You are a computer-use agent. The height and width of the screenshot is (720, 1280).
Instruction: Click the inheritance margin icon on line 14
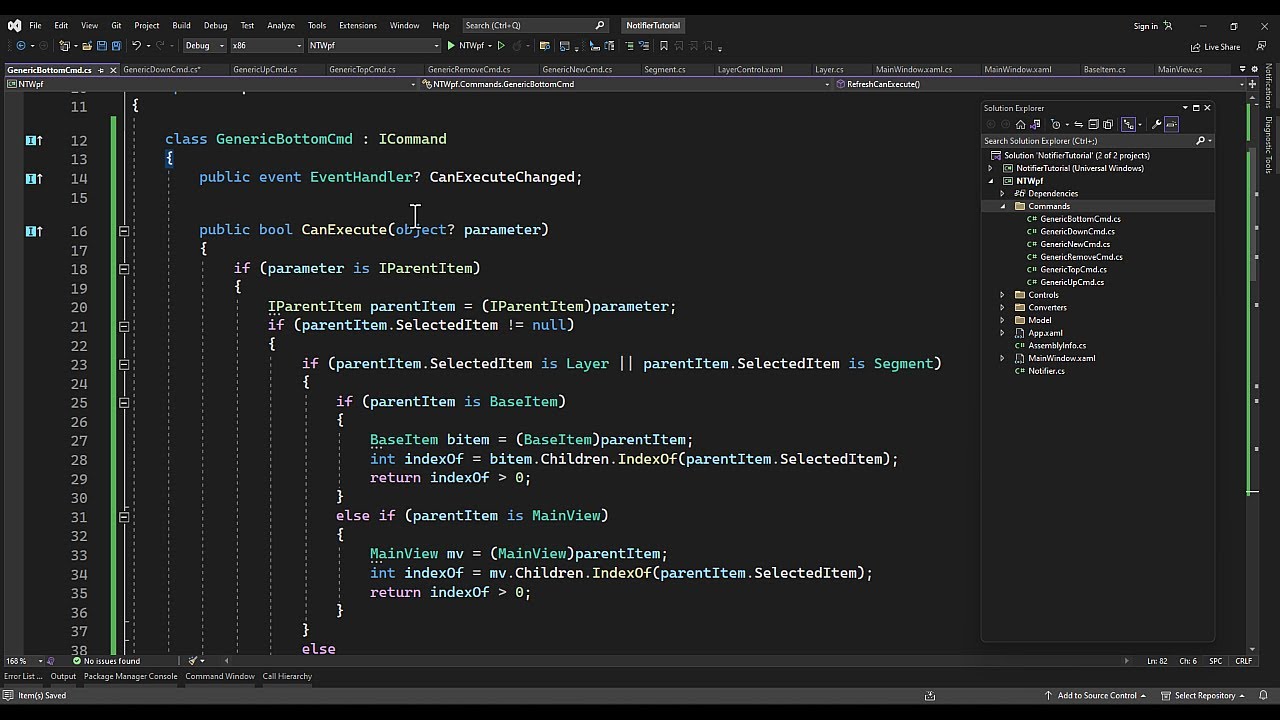coord(33,178)
